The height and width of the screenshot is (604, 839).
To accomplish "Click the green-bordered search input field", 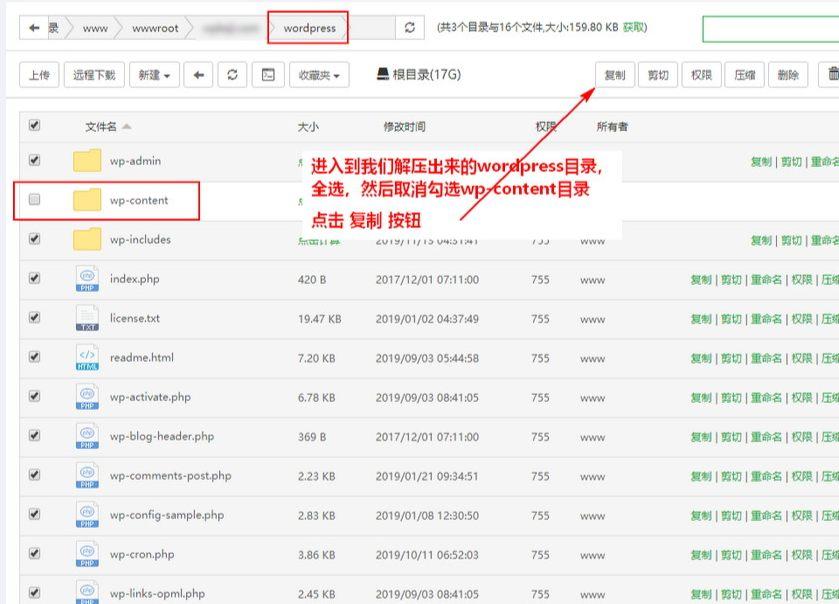I will (771, 29).
